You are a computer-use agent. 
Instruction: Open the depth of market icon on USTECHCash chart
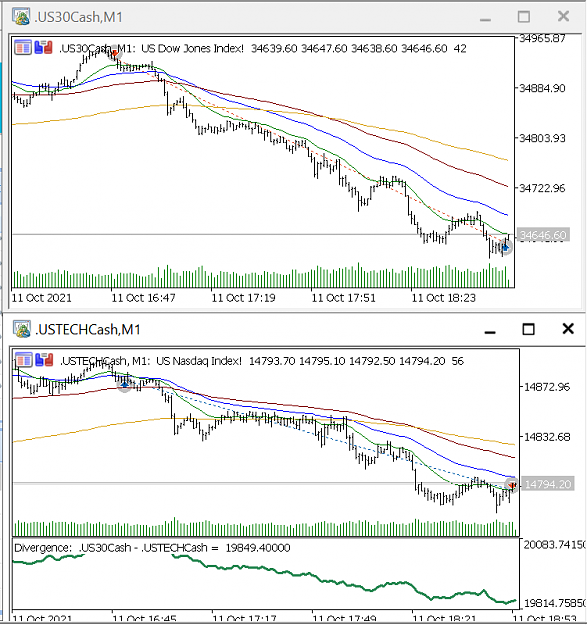(x=24, y=360)
